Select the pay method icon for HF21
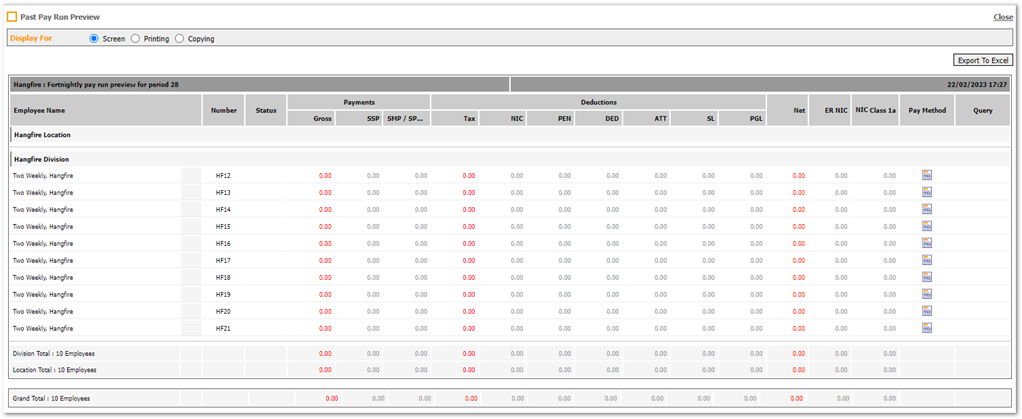The image size is (1022, 419). pos(927,328)
